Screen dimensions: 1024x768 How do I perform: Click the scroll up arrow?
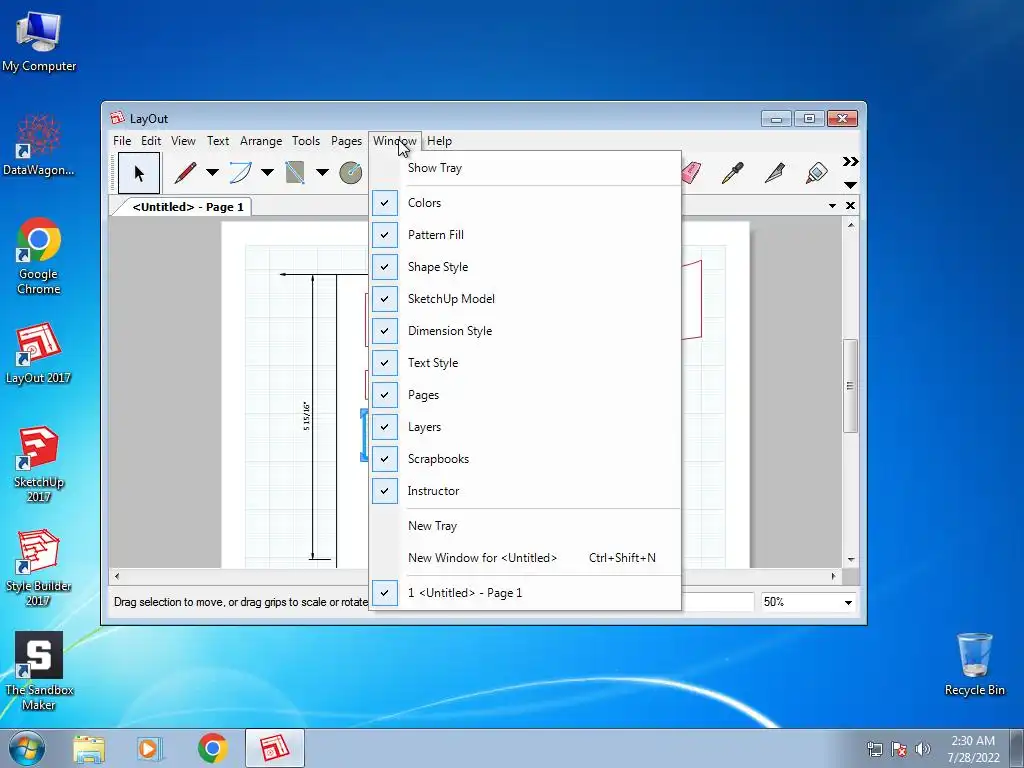pyautogui.click(x=851, y=225)
